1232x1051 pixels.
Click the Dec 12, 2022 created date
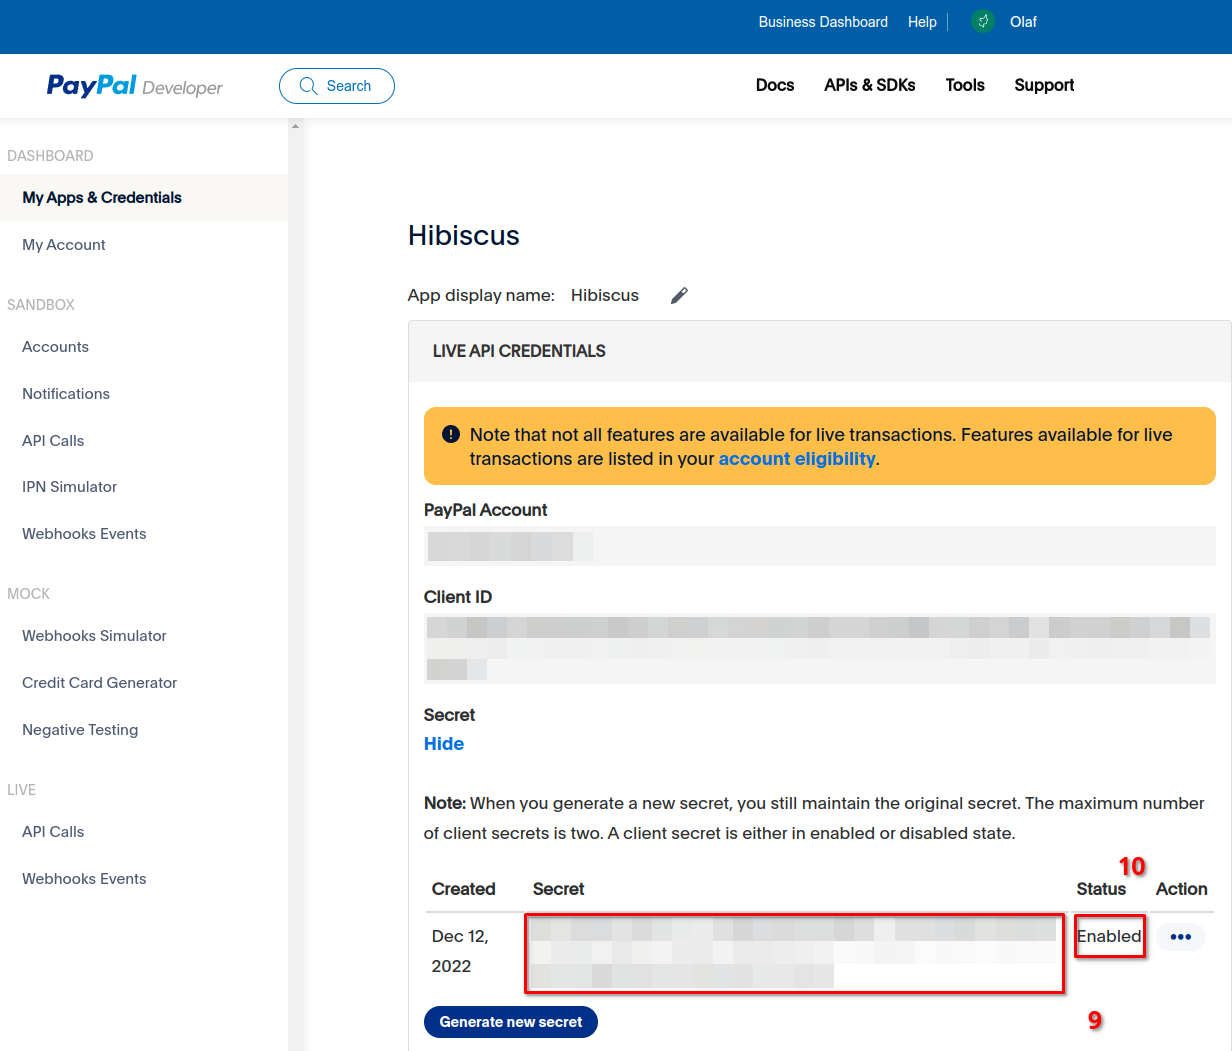pos(460,951)
